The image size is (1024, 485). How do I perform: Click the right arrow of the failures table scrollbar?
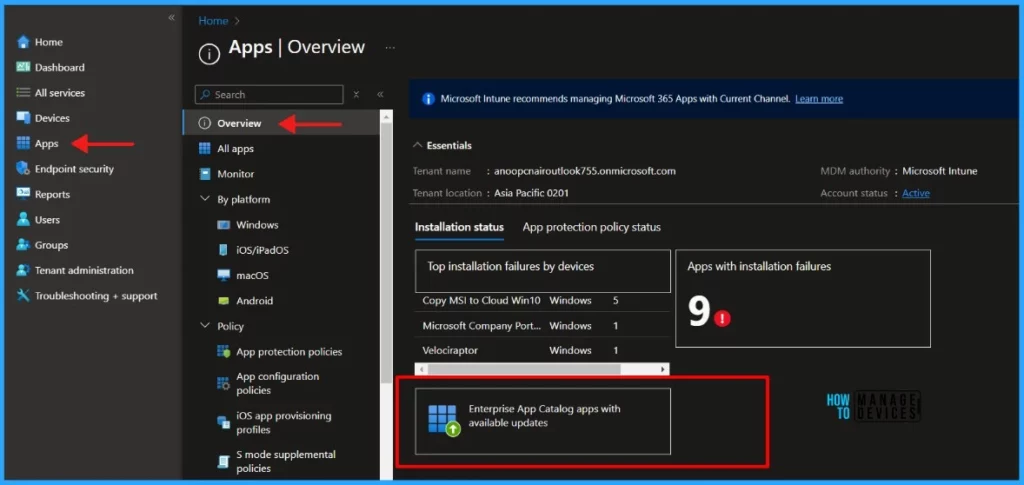(664, 369)
